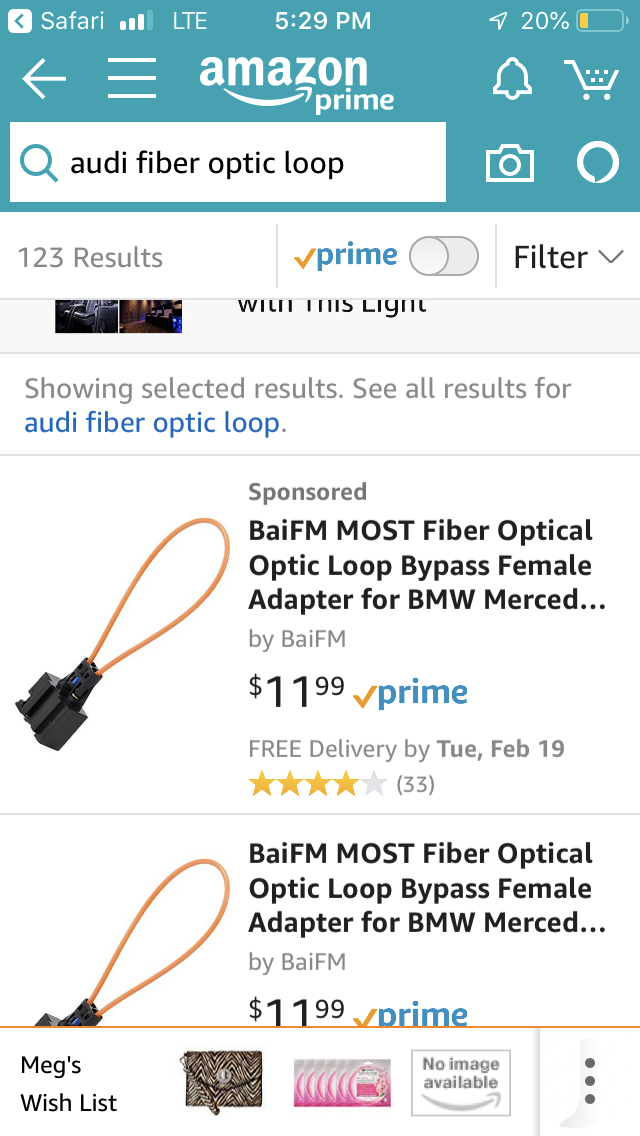Select the zebra-print purse wish list item
640x1136 pixels.
coord(221,1082)
